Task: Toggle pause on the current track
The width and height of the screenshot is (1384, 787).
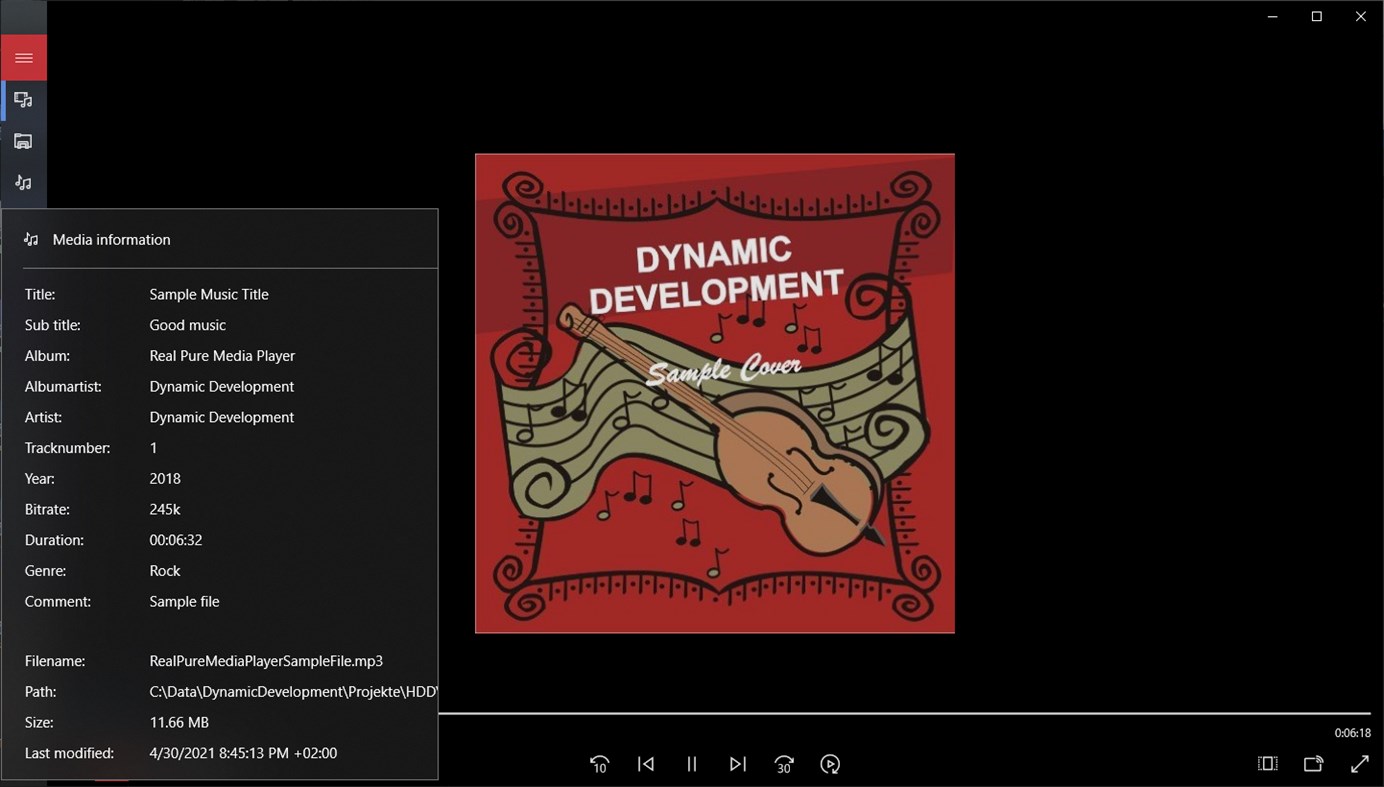Action: pyautogui.click(x=692, y=763)
